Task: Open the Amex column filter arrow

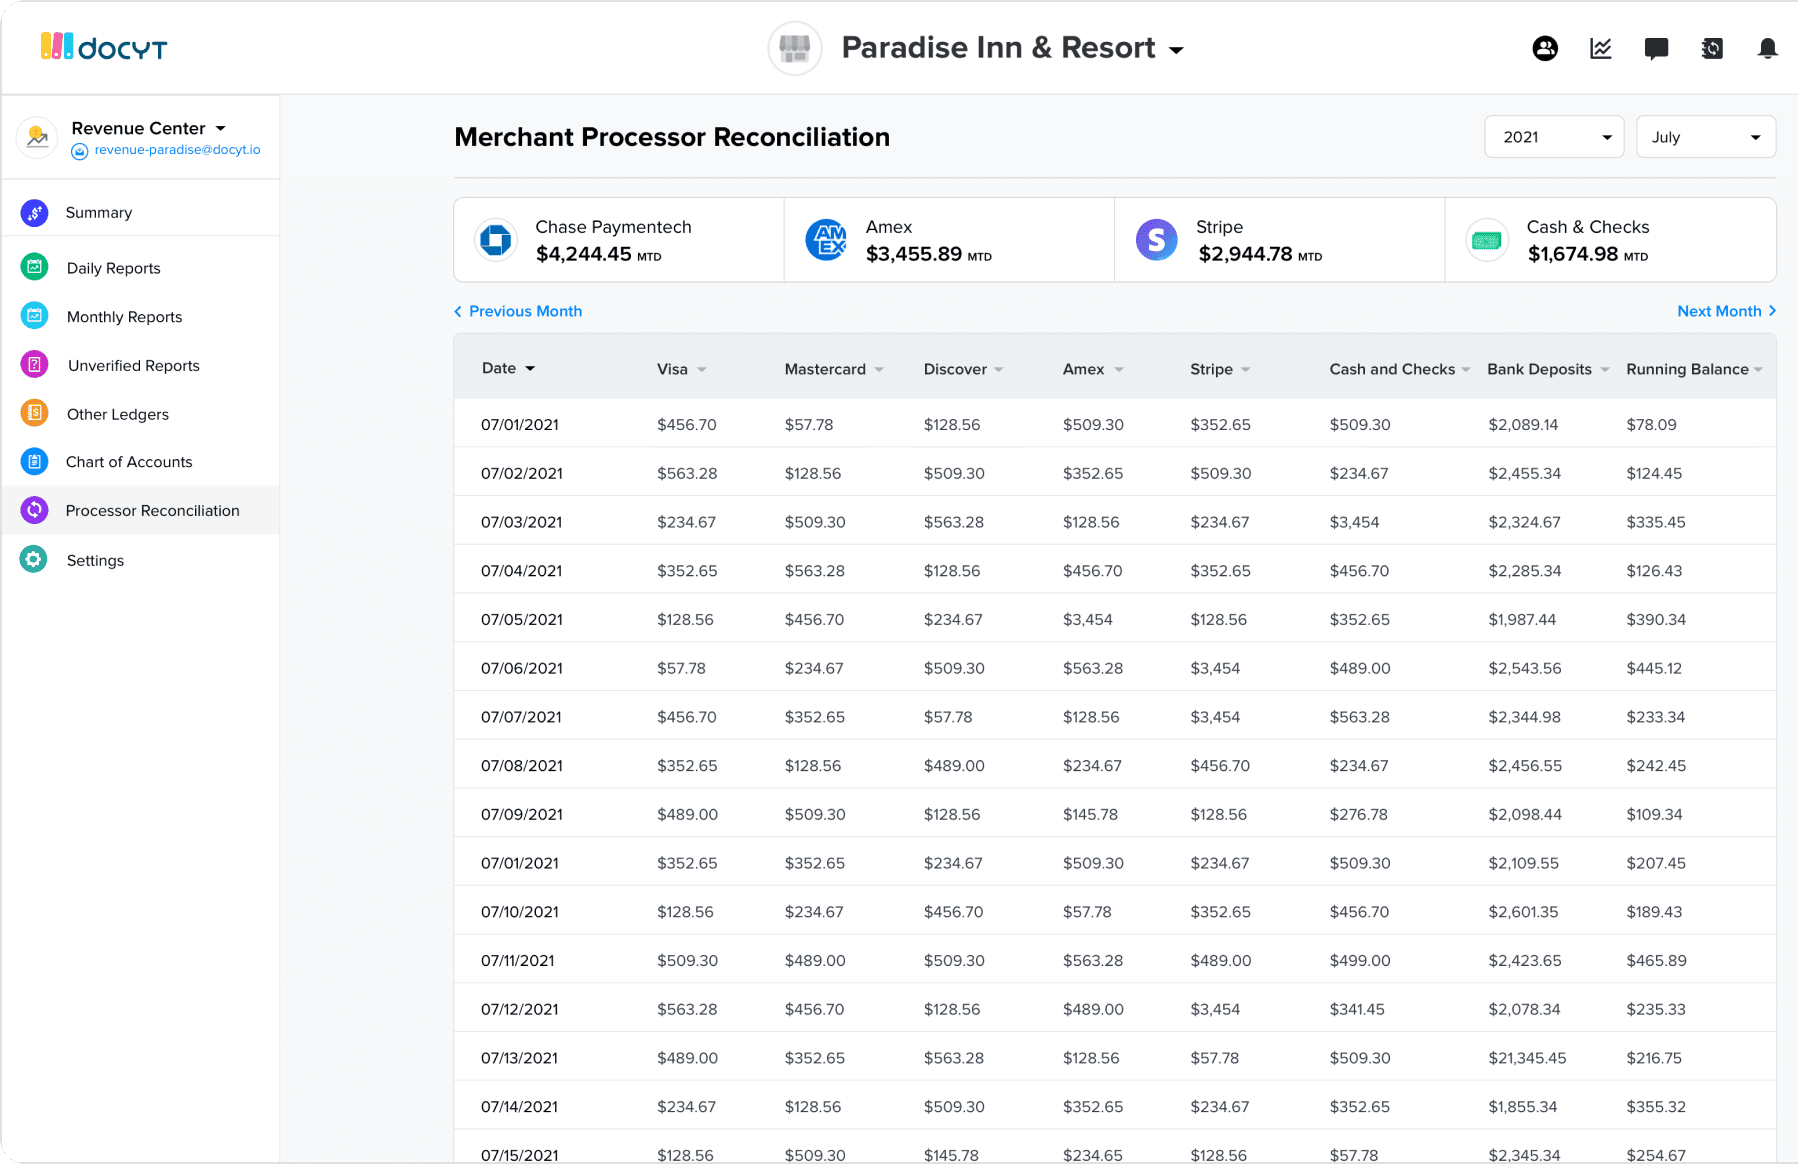Action: [x=1119, y=370]
